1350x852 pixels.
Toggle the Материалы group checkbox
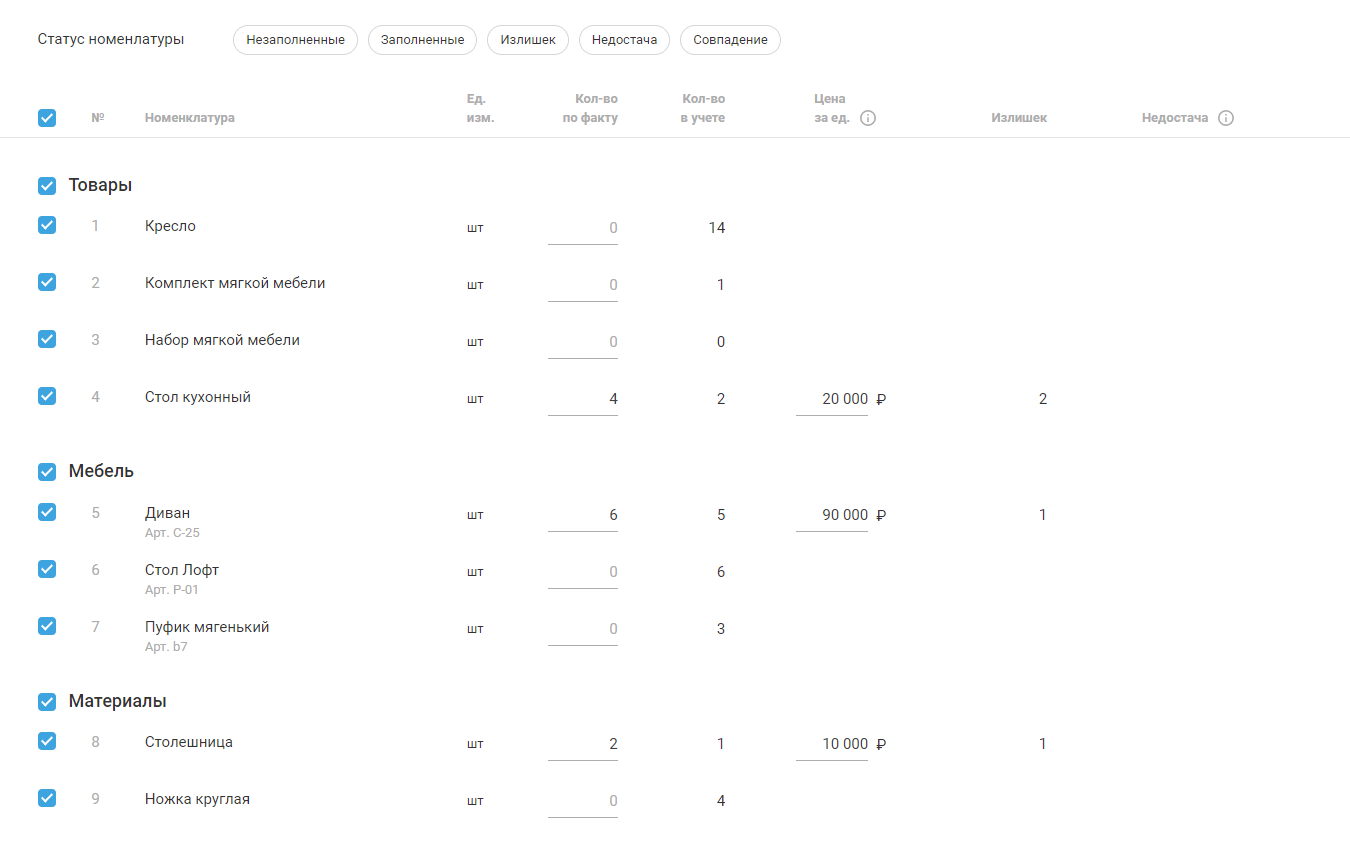47,702
